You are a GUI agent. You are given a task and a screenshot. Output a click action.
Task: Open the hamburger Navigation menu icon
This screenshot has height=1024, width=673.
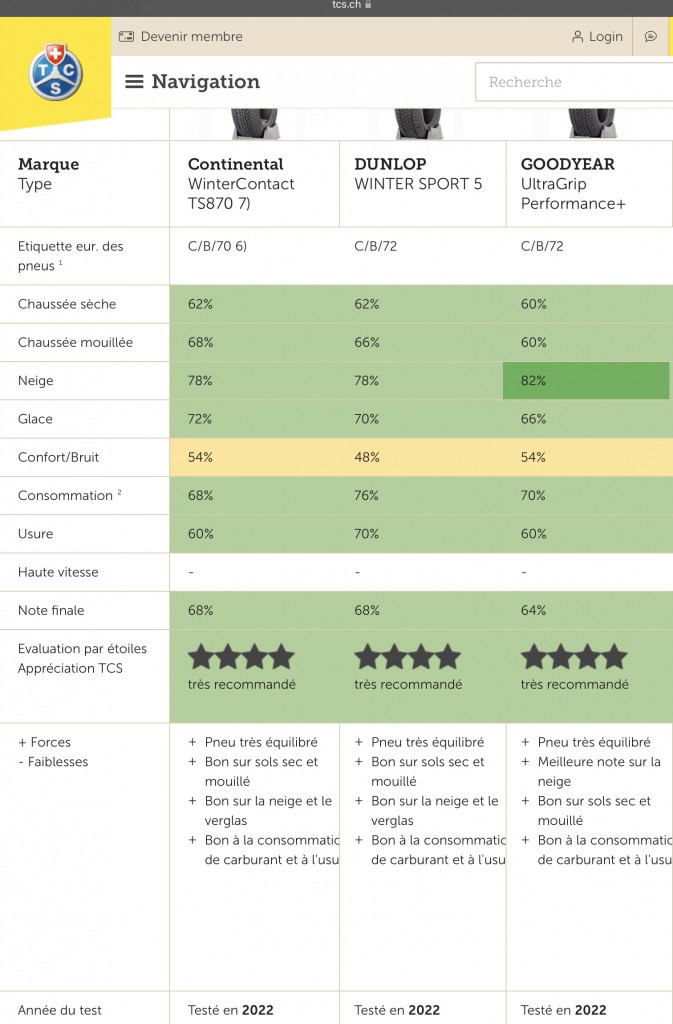[134, 82]
